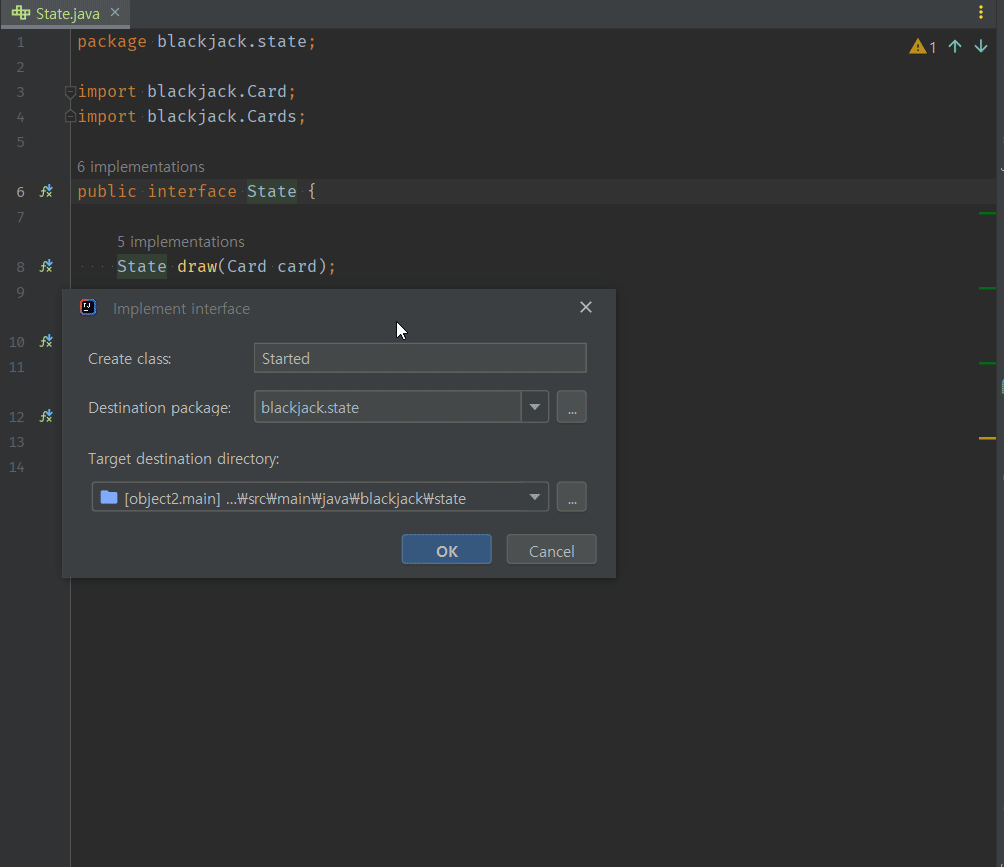Browse packages with Destination package ellipsis button
Viewport: 1004px width, 867px height.
coord(572,407)
